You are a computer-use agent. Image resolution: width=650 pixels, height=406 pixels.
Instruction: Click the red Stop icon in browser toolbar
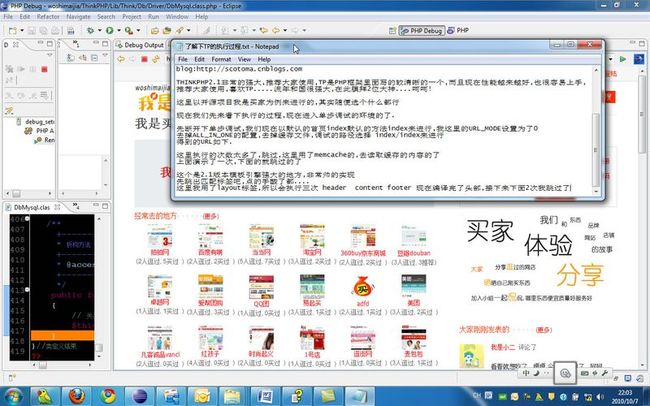[144, 59]
